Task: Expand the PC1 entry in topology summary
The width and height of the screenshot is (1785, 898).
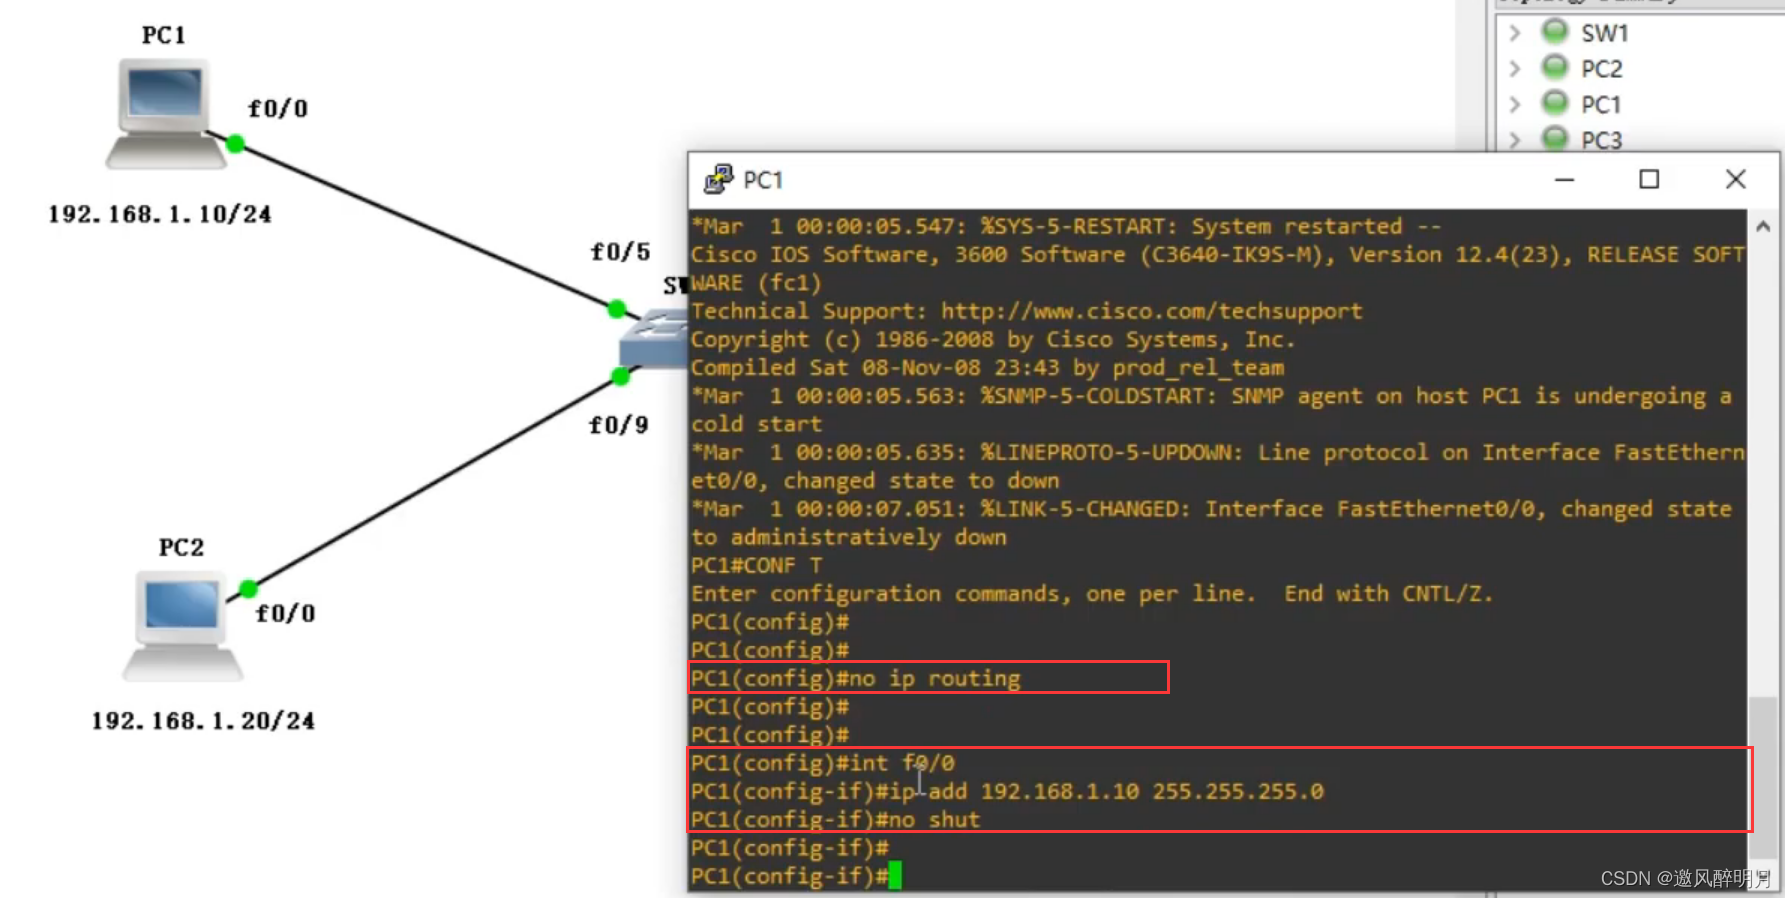Action: point(1515,104)
